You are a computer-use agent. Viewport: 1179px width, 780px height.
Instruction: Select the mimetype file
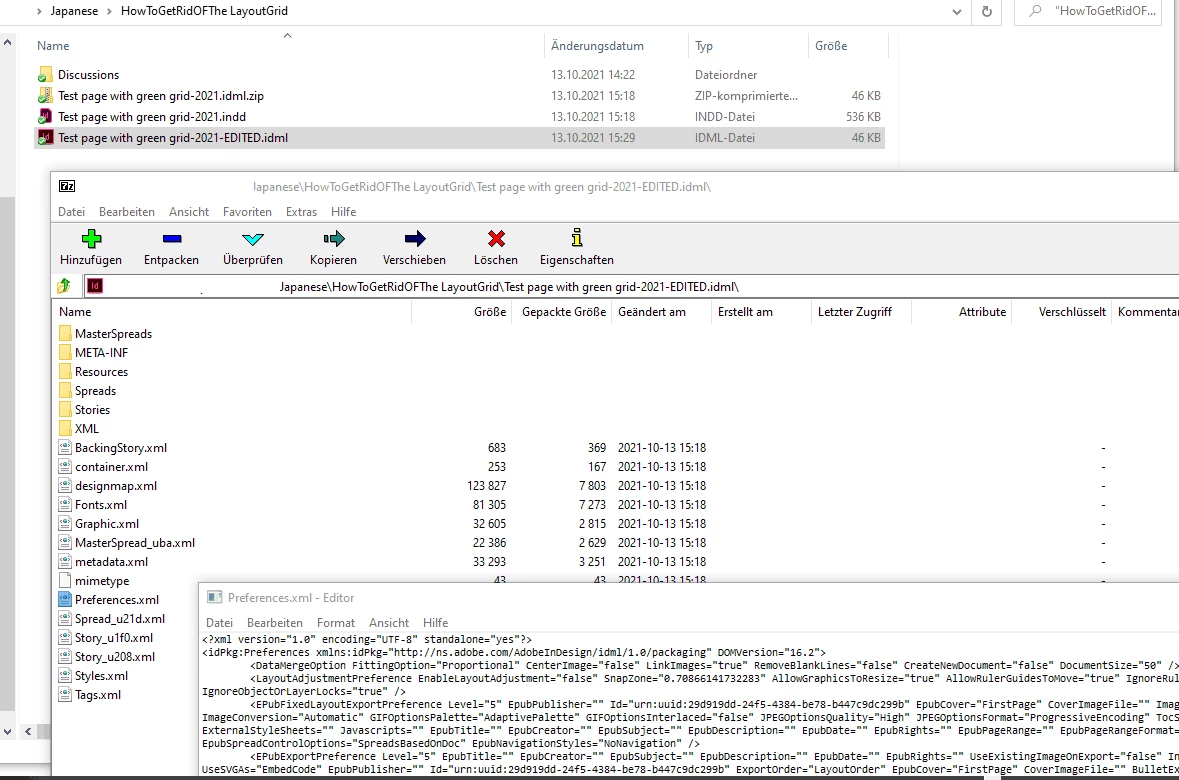(x=102, y=581)
